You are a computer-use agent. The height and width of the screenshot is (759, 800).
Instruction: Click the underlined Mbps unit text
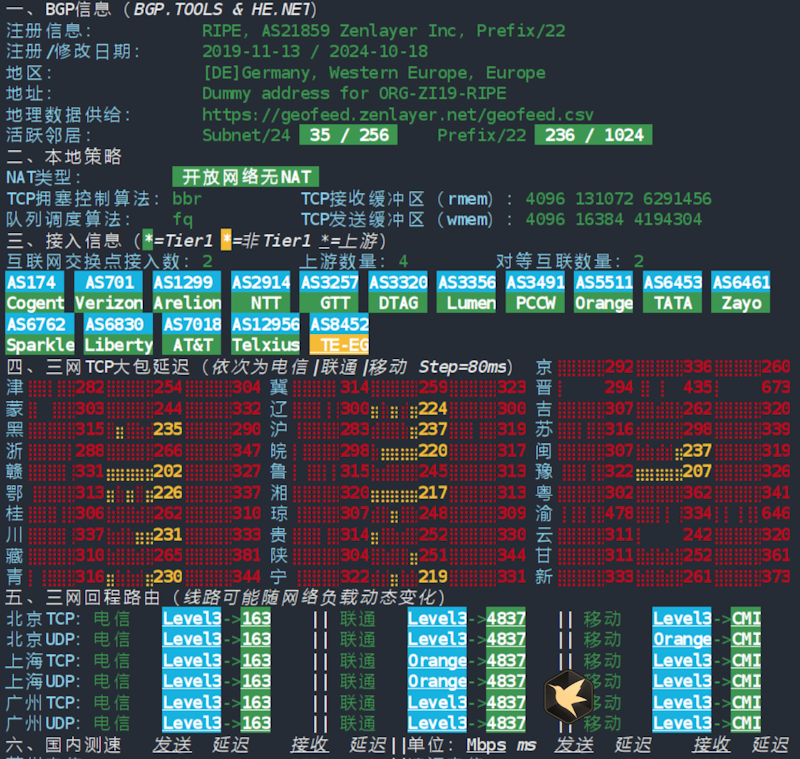(x=487, y=746)
